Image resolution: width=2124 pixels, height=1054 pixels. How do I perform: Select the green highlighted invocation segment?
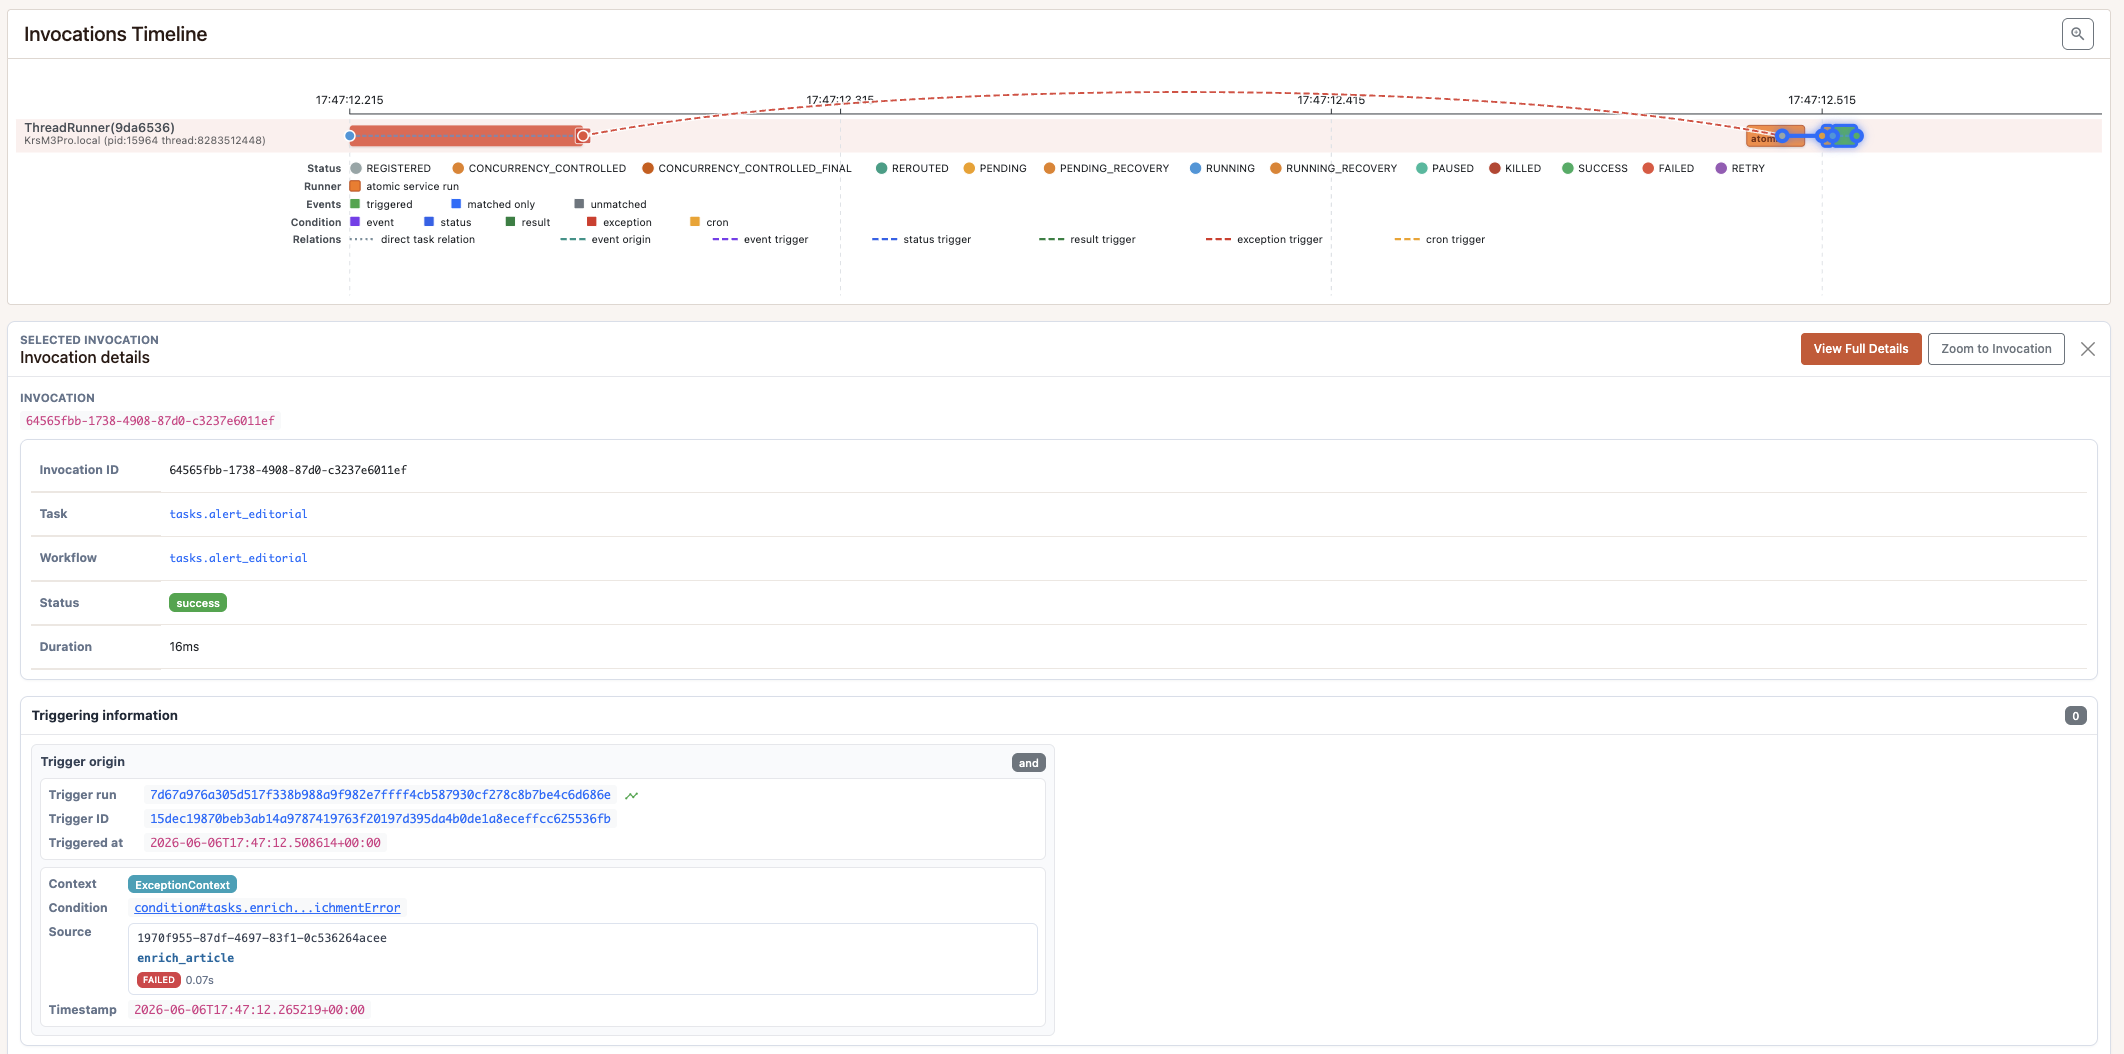[x=1846, y=136]
